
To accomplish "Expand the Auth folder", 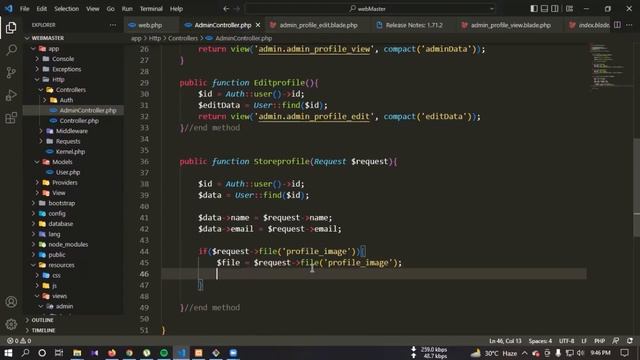I will pos(66,100).
